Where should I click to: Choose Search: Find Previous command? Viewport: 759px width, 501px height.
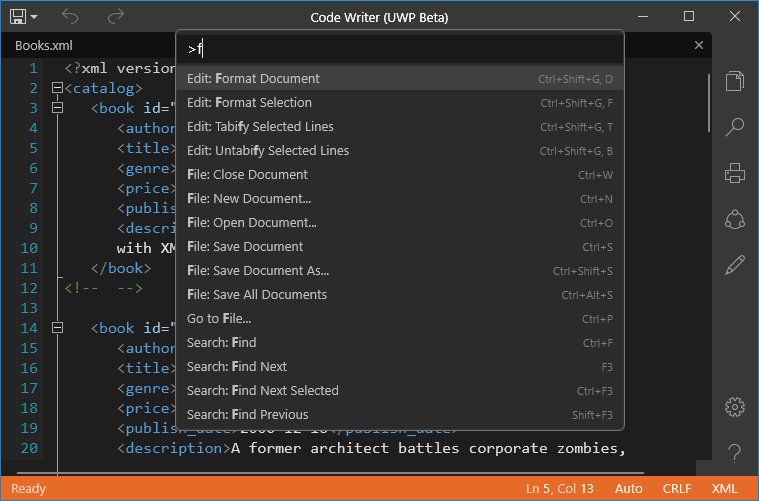click(400, 414)
